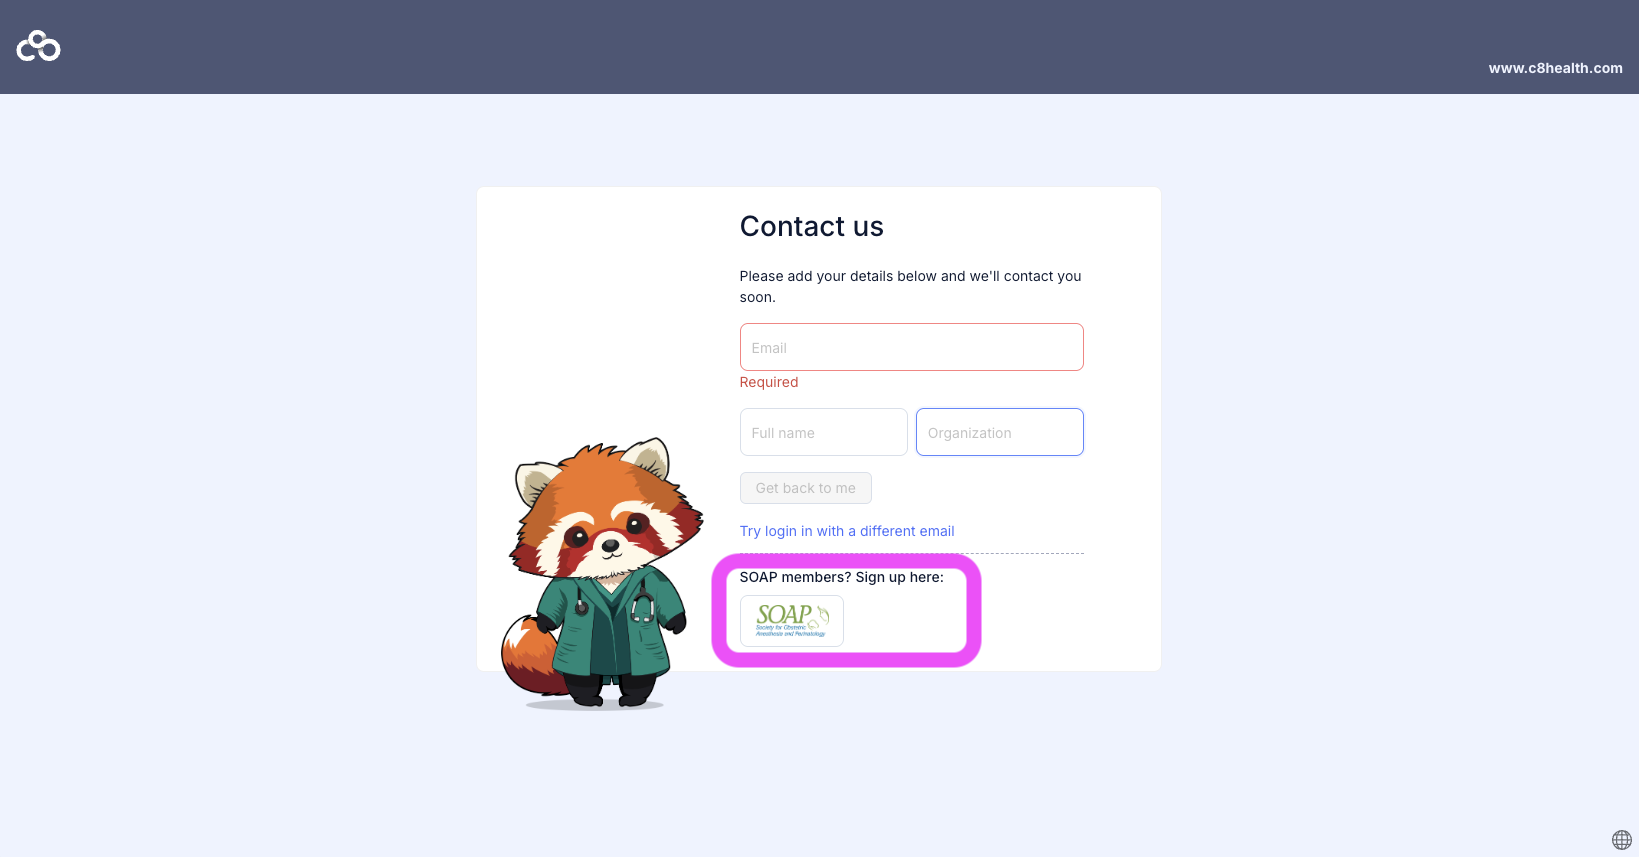The image size is (1639, 857).
Task: Click the SOAP members sign up label
Action: (842, 577)
